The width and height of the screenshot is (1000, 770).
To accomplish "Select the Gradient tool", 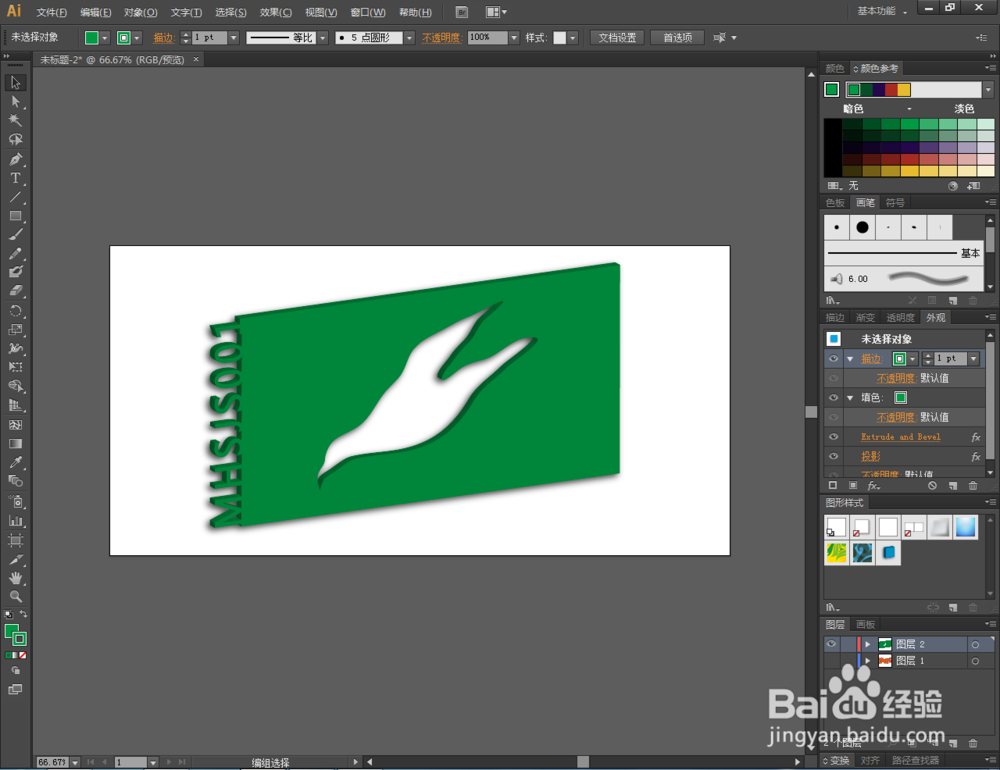I will pyautogui.click(x=15, y=444).
